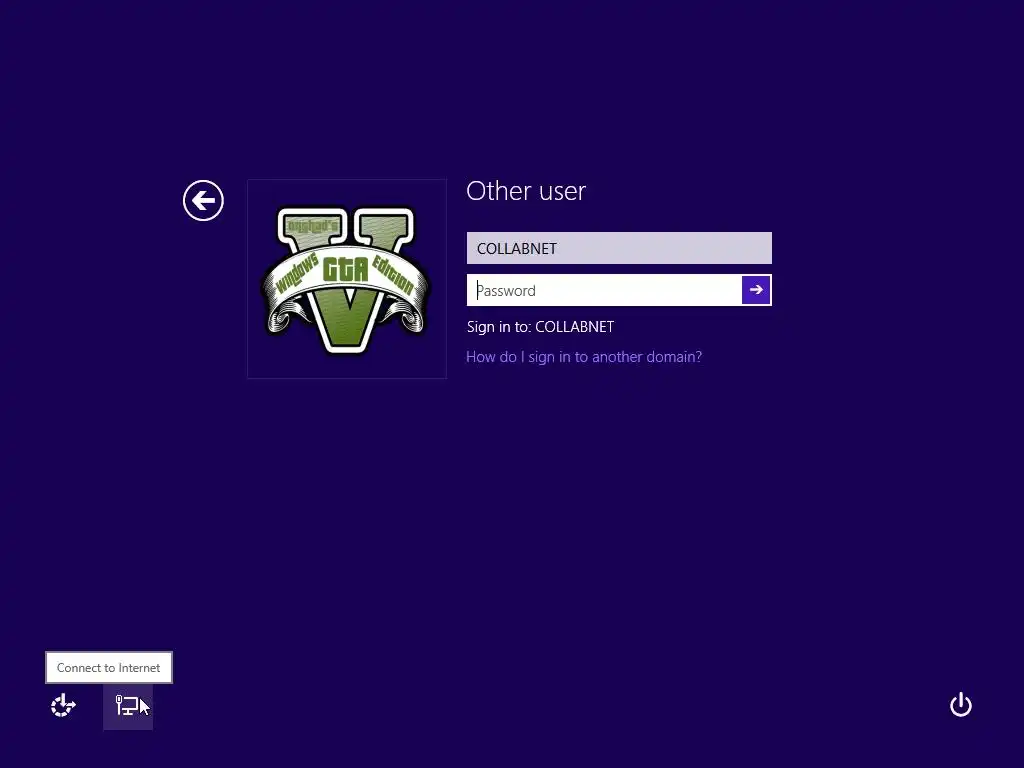This screenshot has width=1024, height=768.
Task: Open the Ease of Access options icon
Action: (x=63, y=706)
